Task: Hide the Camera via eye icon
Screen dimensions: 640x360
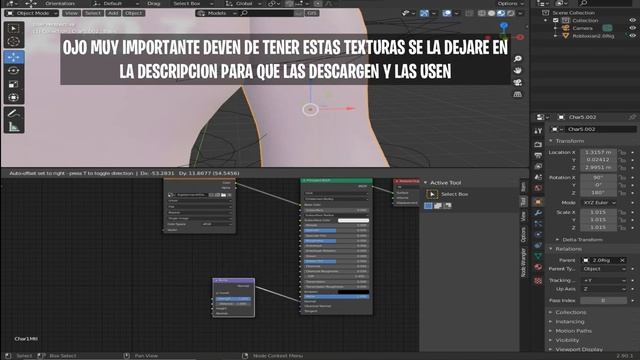Action: coord(632,28)
